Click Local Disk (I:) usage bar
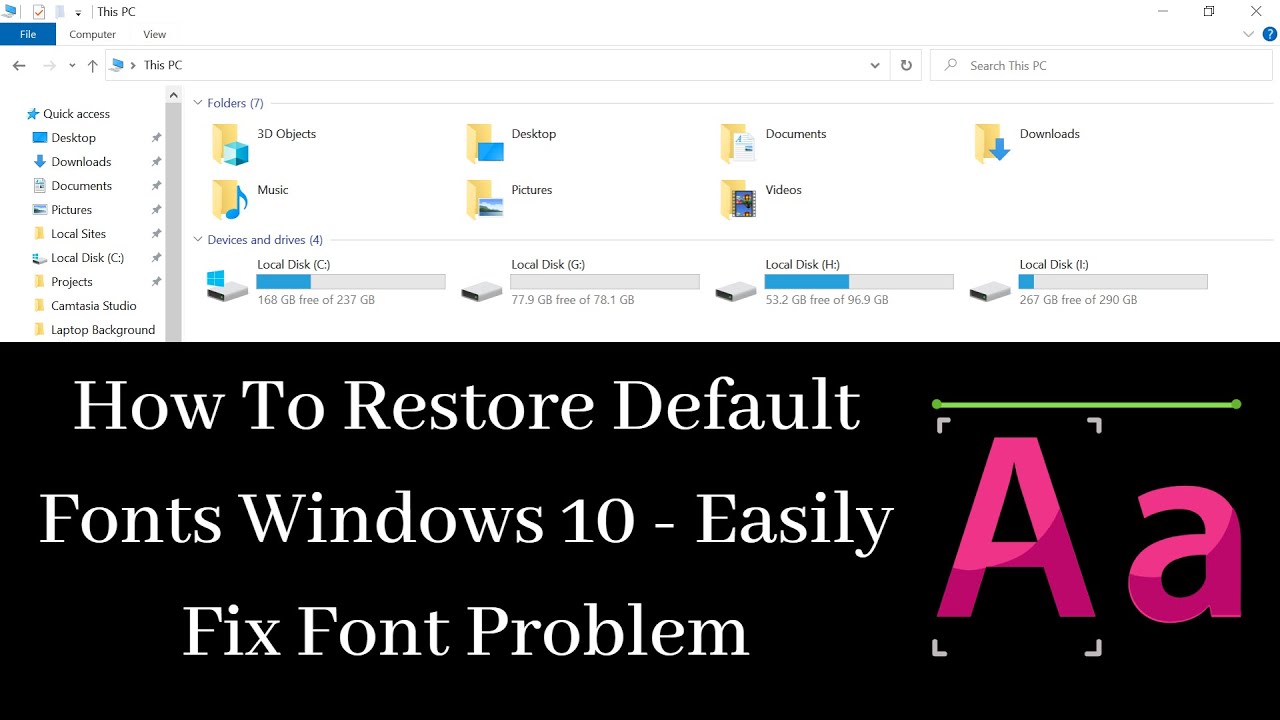The height and width of the screenshot is (720, 1280). 1113,282
